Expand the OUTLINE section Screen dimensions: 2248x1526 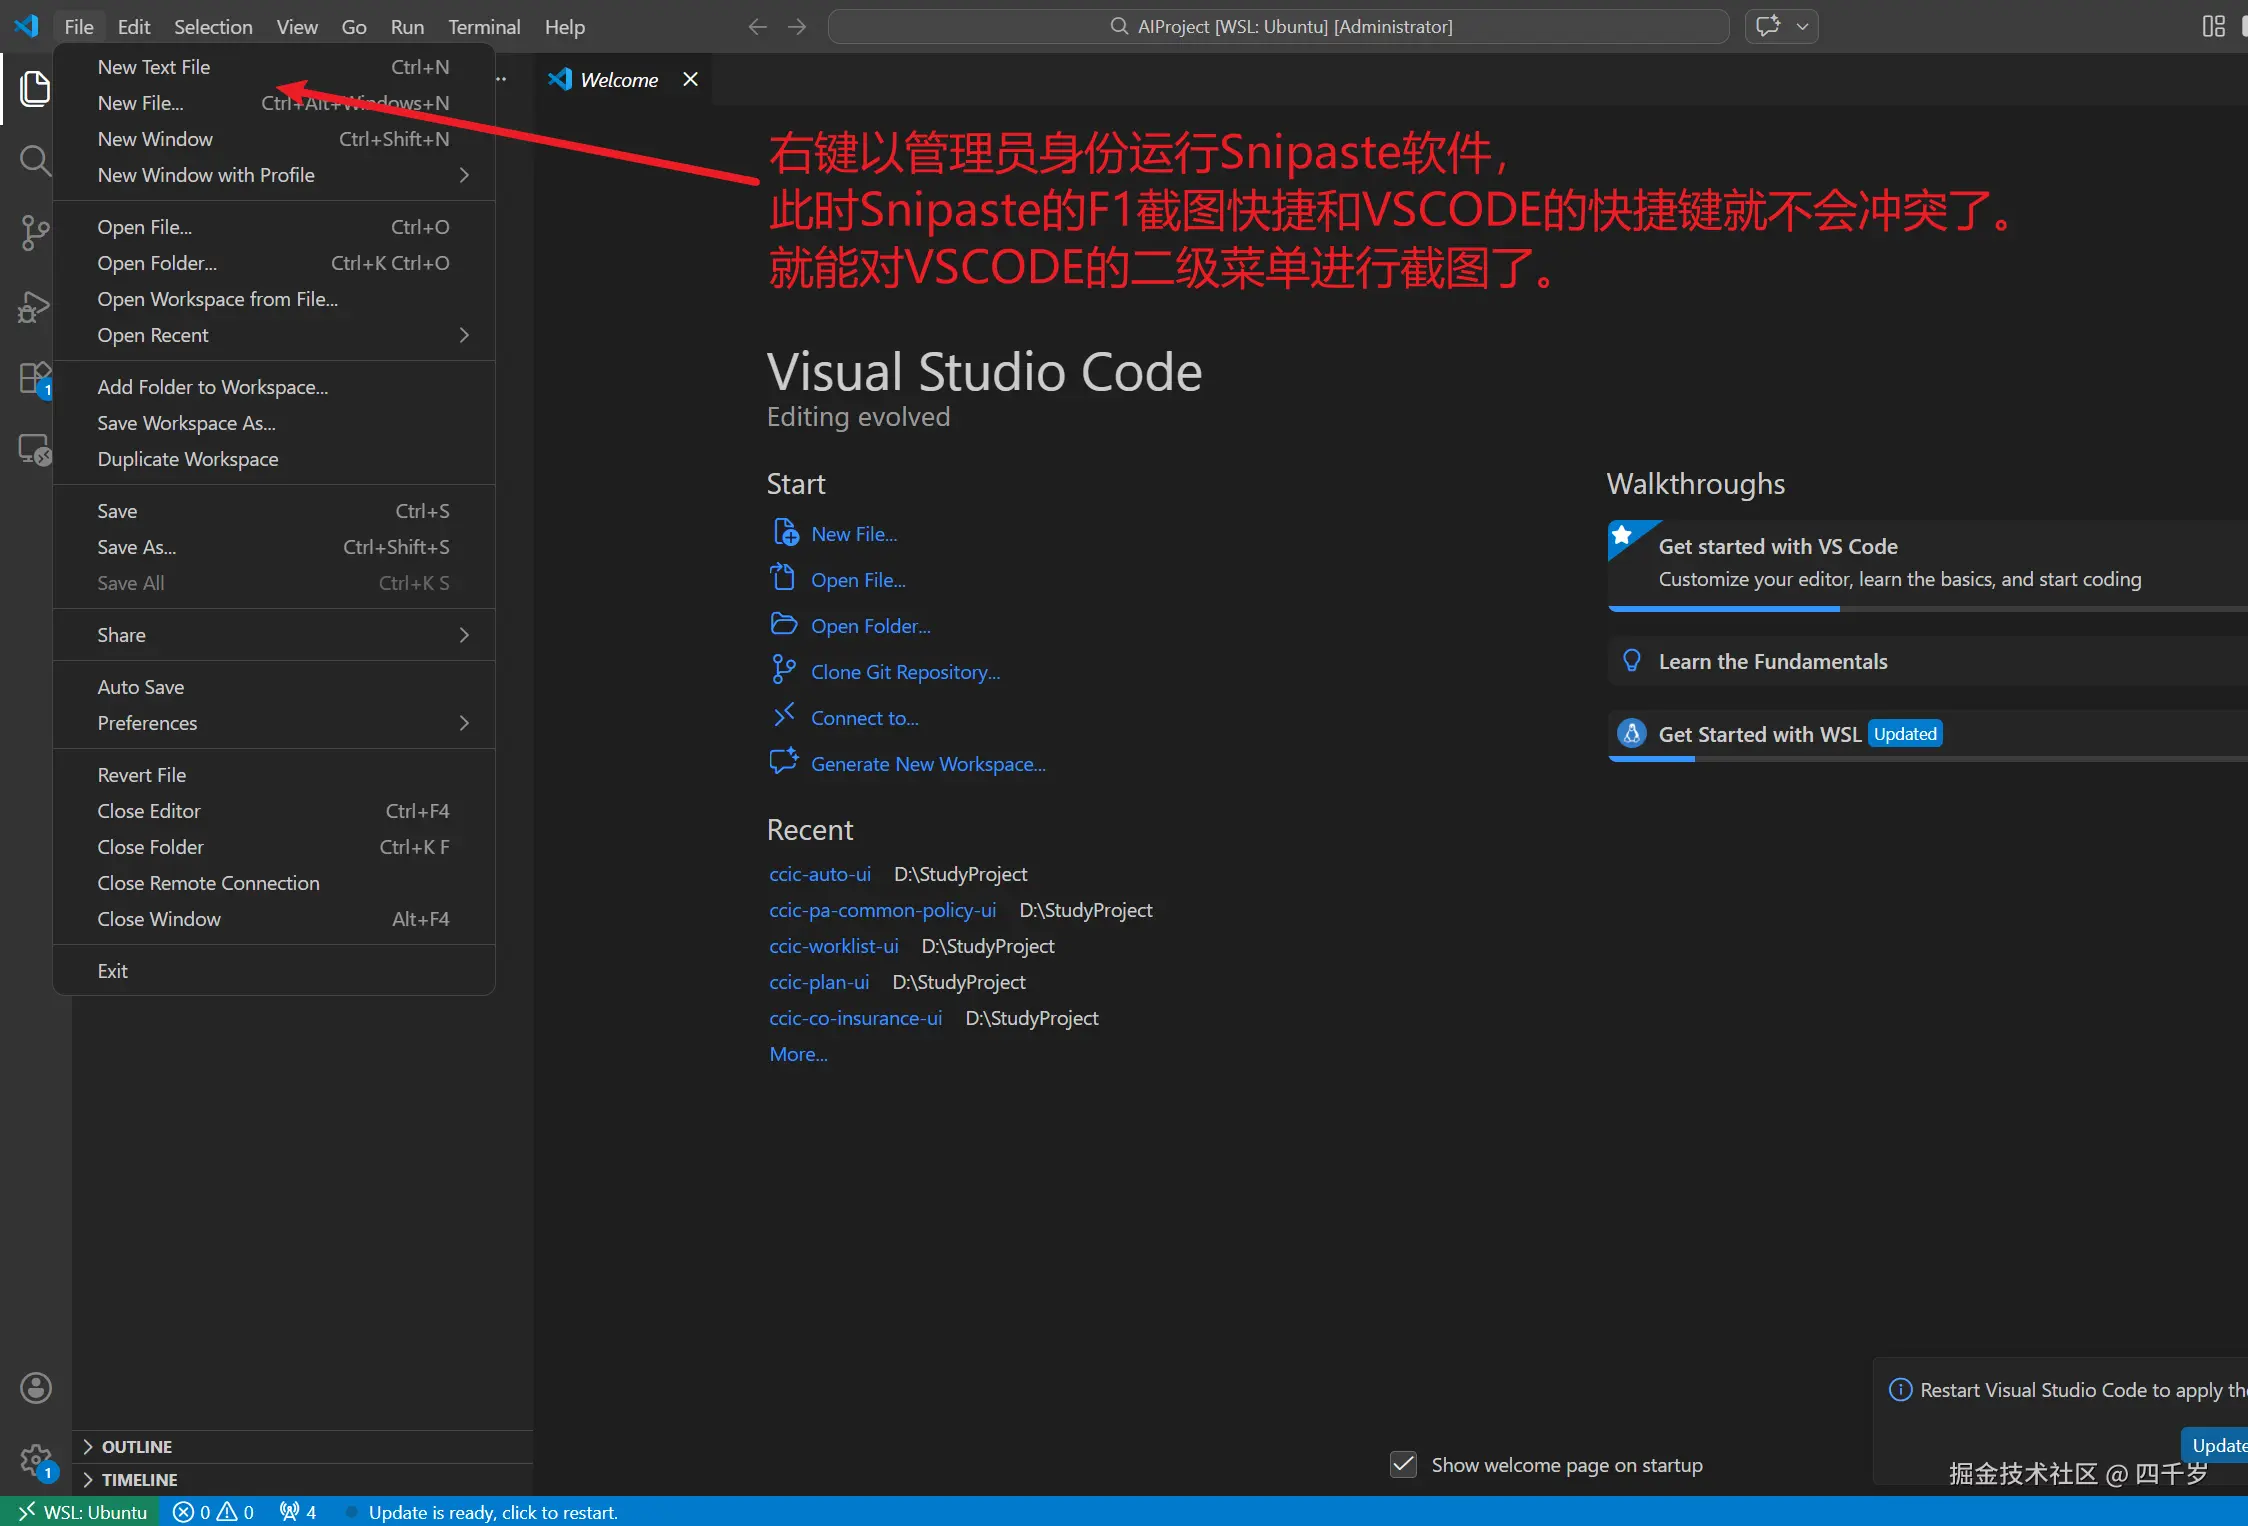coord(137,1447)
